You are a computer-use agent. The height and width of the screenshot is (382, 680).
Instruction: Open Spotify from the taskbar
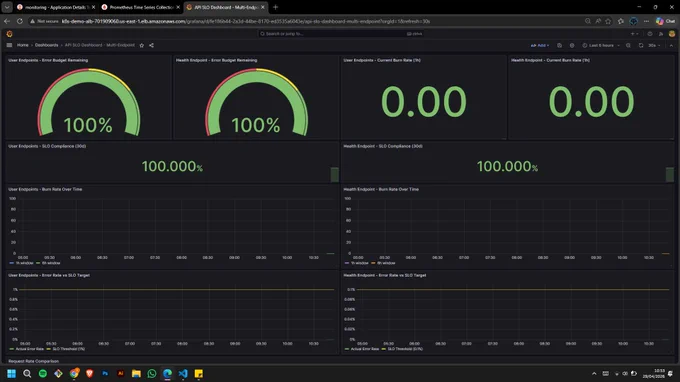click(43, 373)
